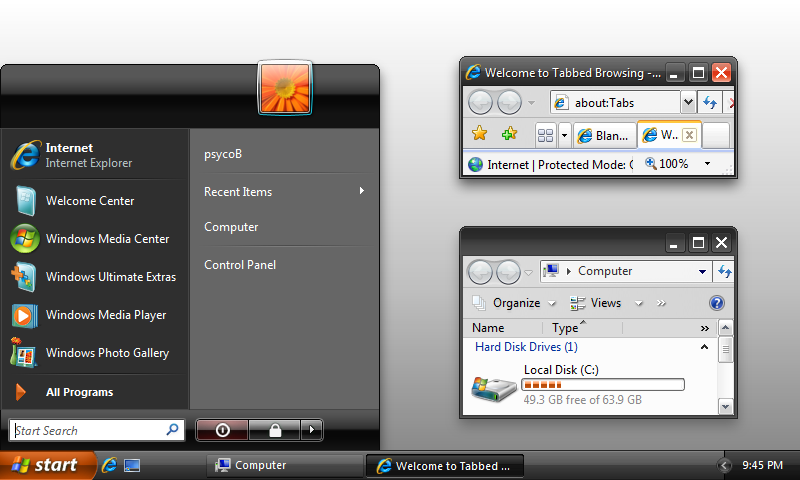
Task: Open Explorer help icon
Action: click(x=717, y=303)
